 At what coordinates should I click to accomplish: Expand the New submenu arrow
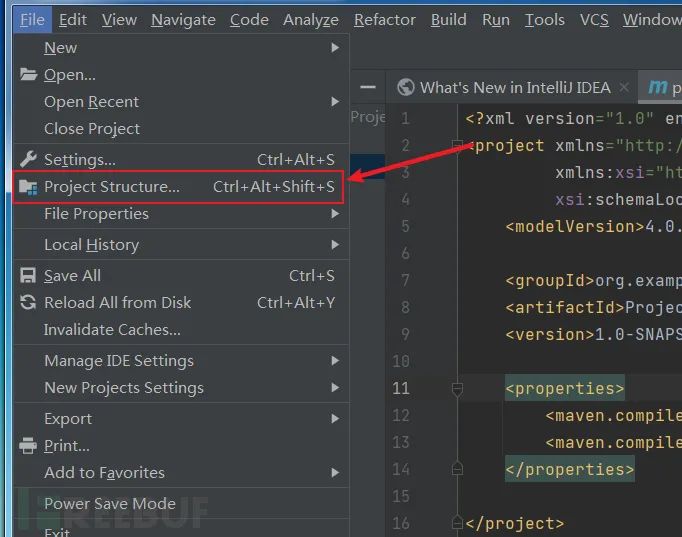tap(335, 47)
